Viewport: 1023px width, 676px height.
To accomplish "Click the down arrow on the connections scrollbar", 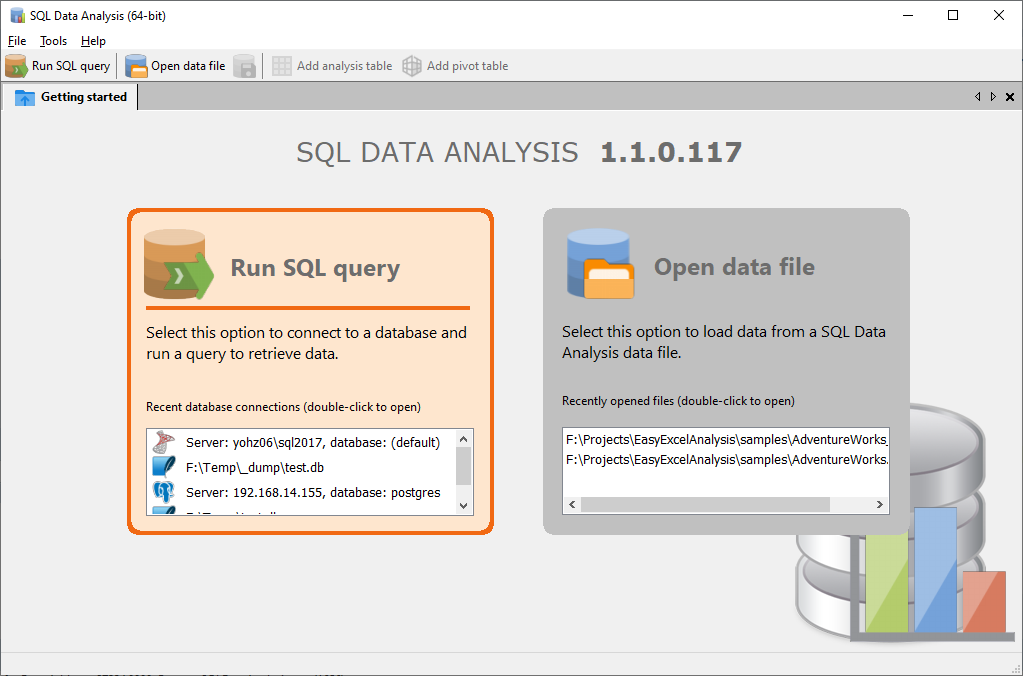I will [x=463, y=507].
